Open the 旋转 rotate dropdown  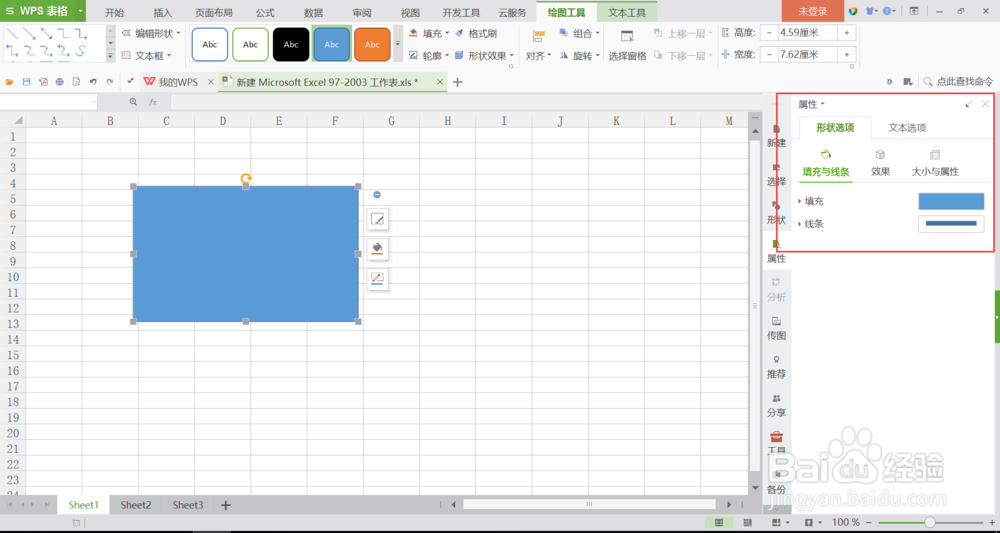point(580,55)
